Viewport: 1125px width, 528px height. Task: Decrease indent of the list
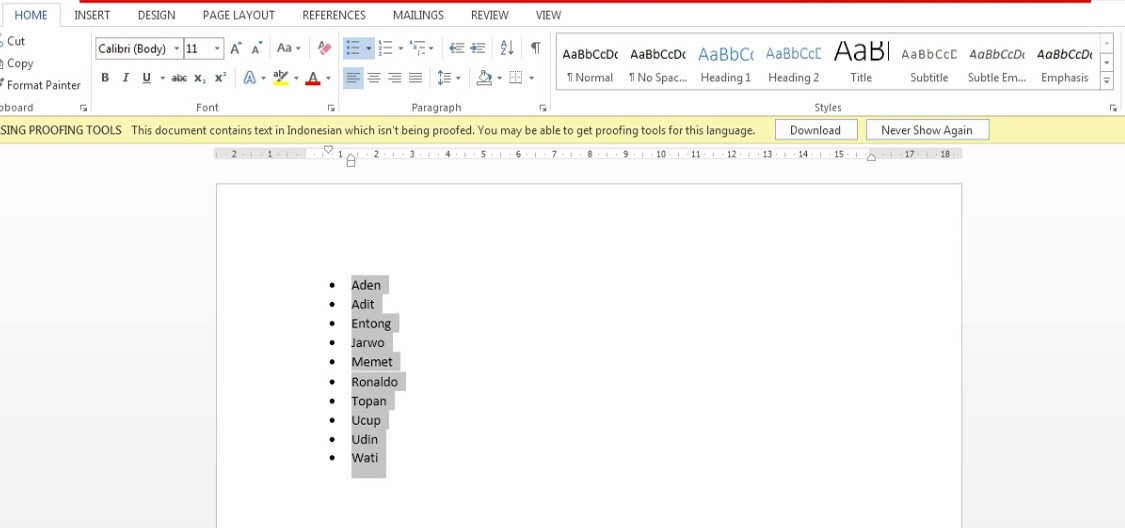pos(456,48)
